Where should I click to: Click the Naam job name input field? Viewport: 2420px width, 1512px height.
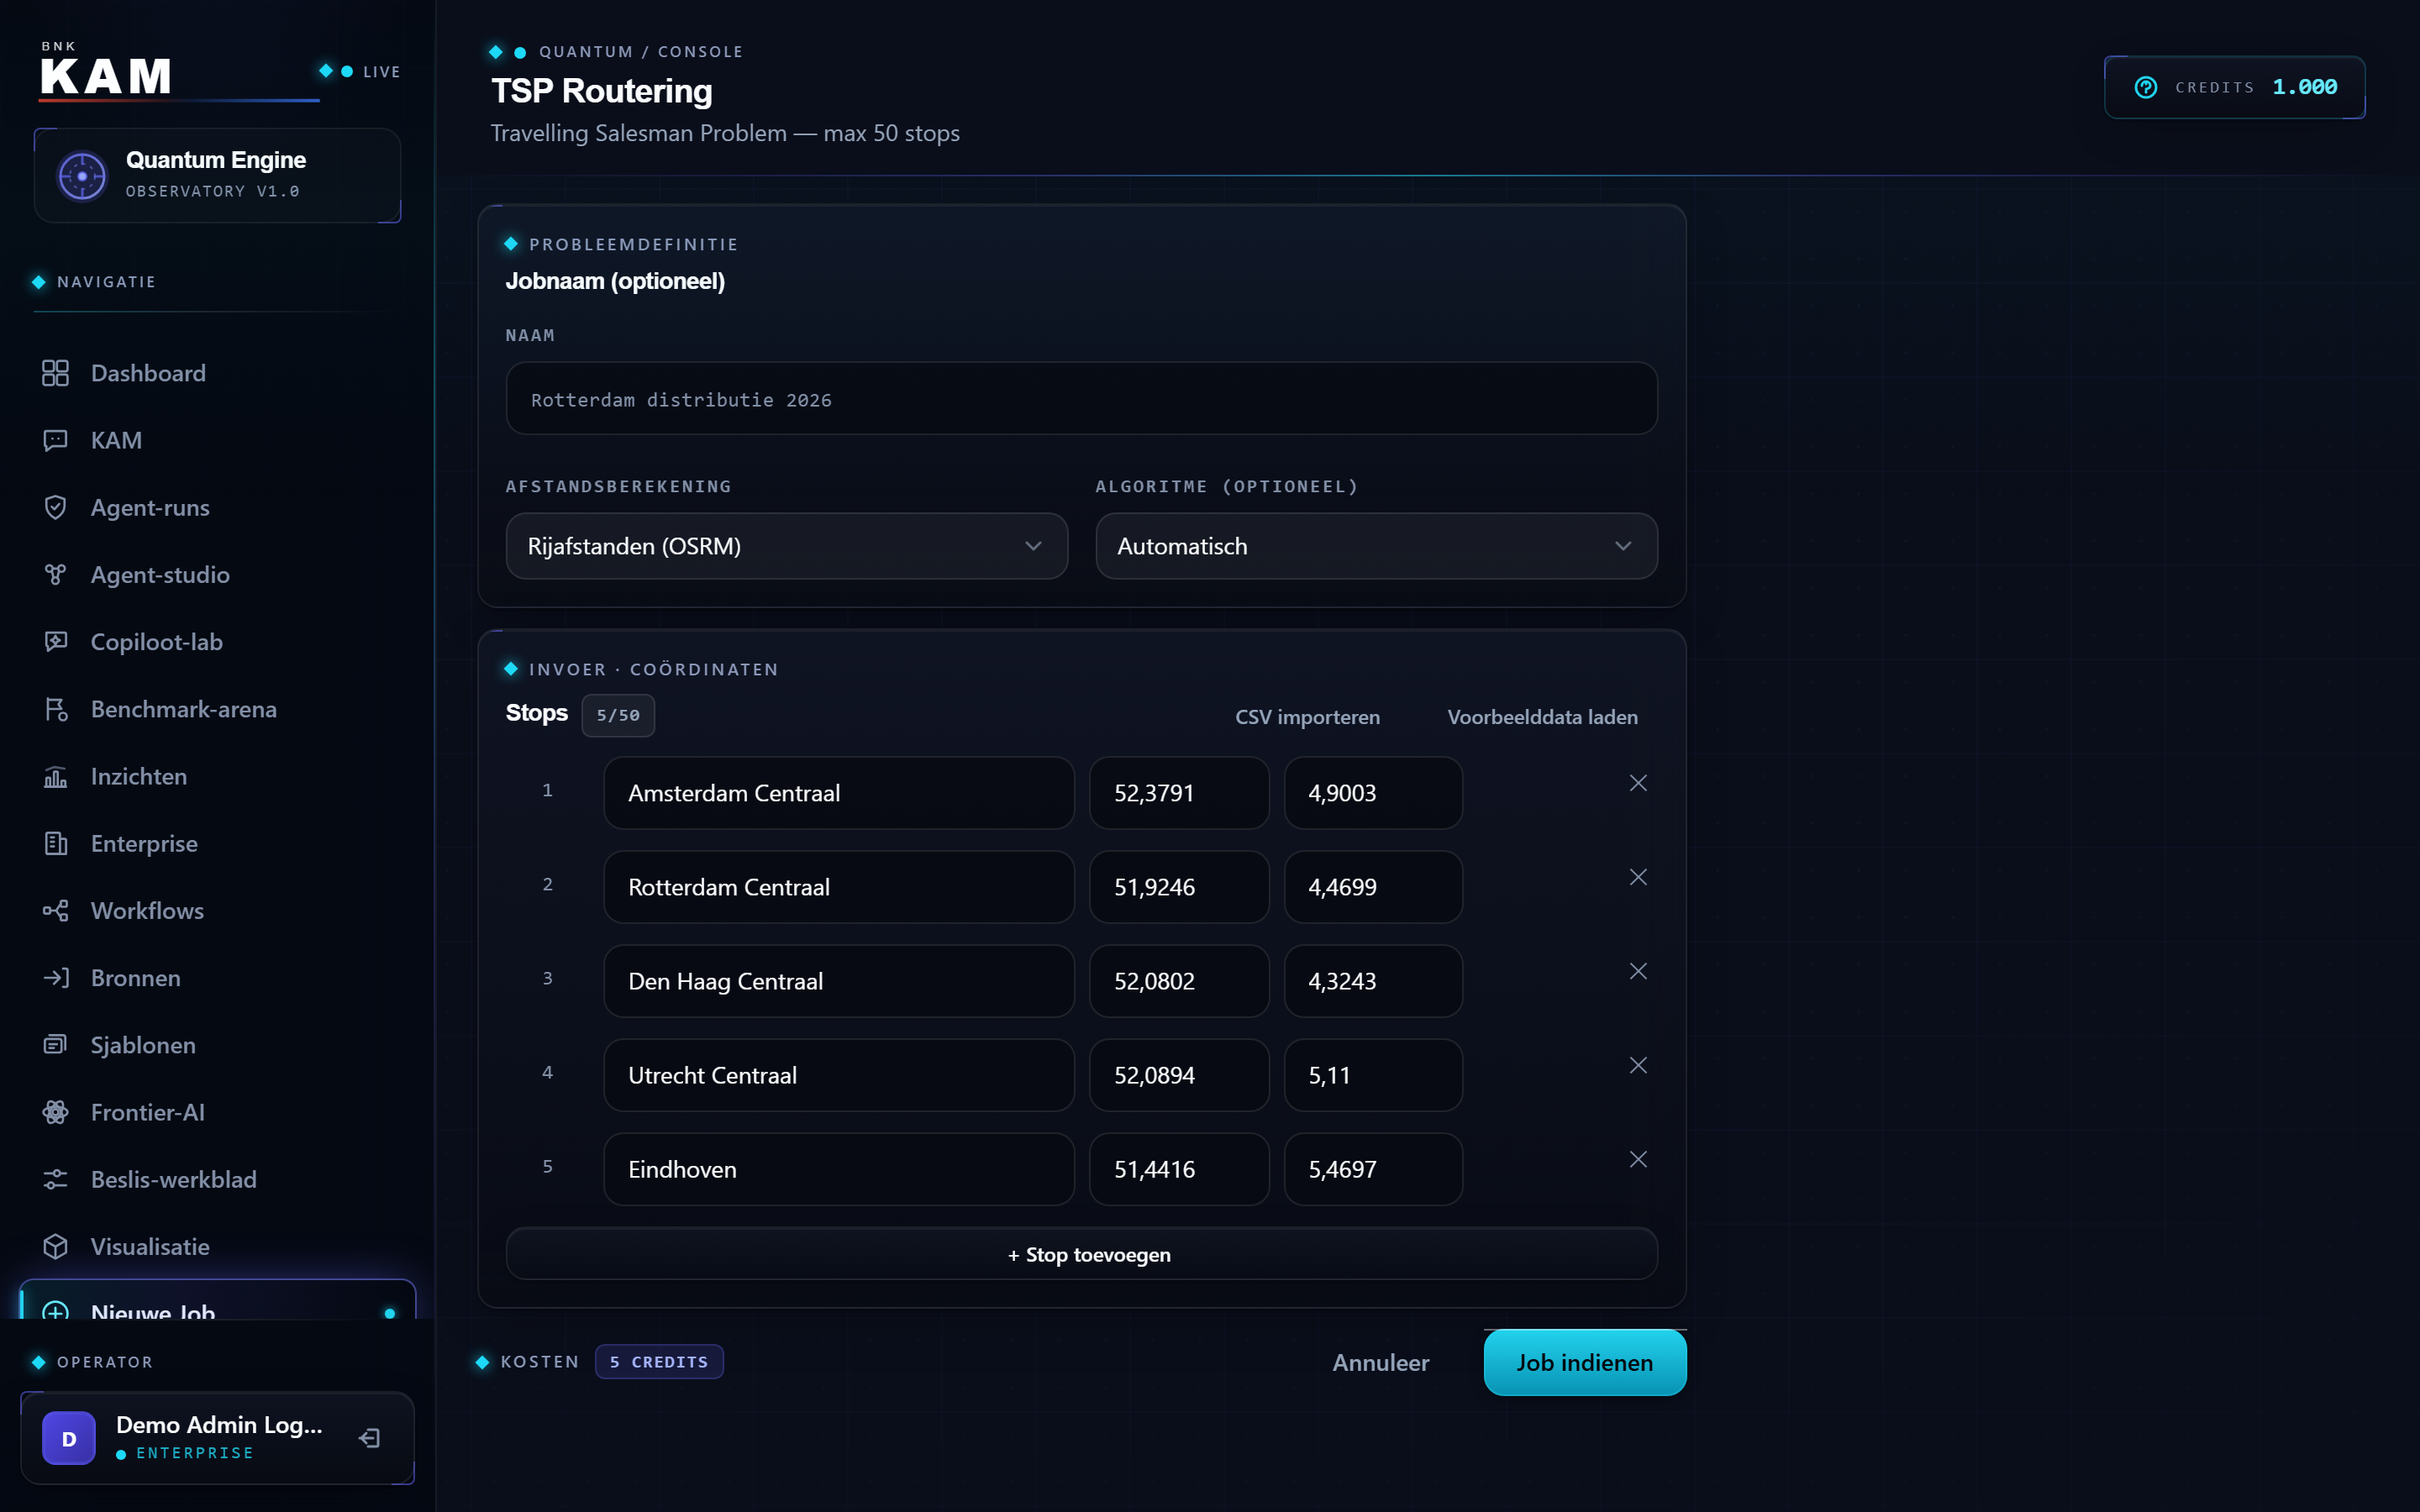coord(1082,399)
